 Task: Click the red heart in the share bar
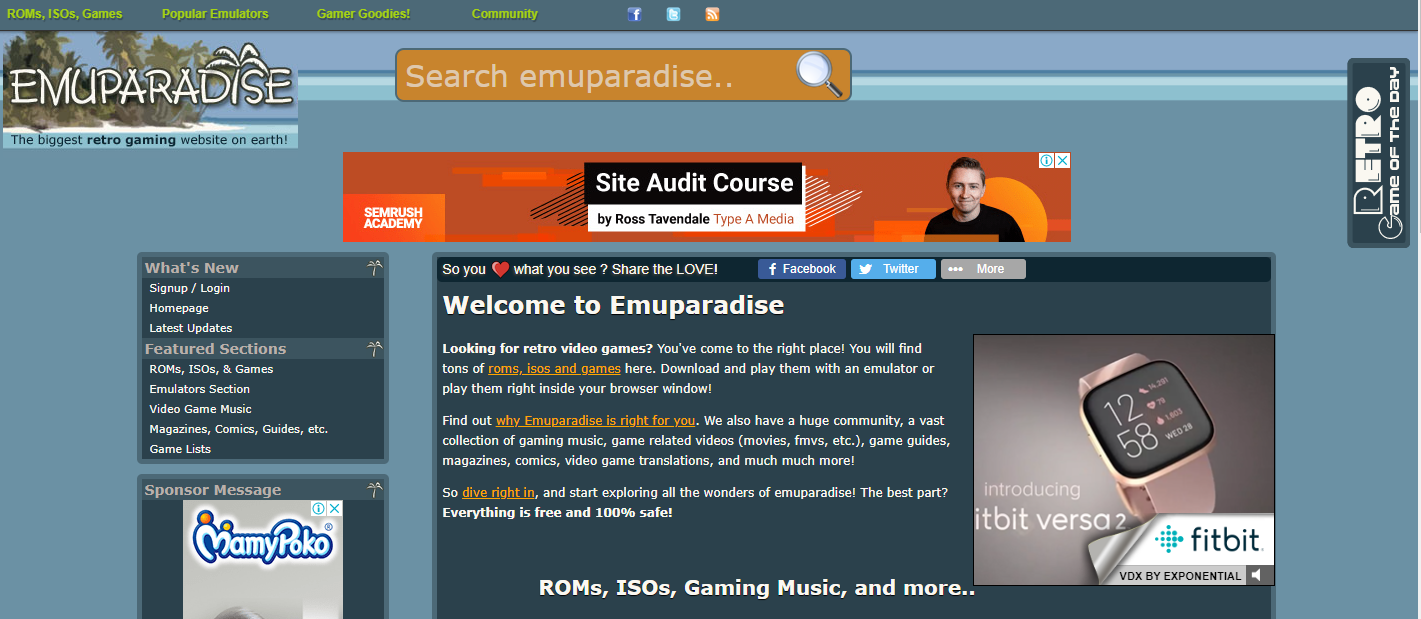click(502, 268)
